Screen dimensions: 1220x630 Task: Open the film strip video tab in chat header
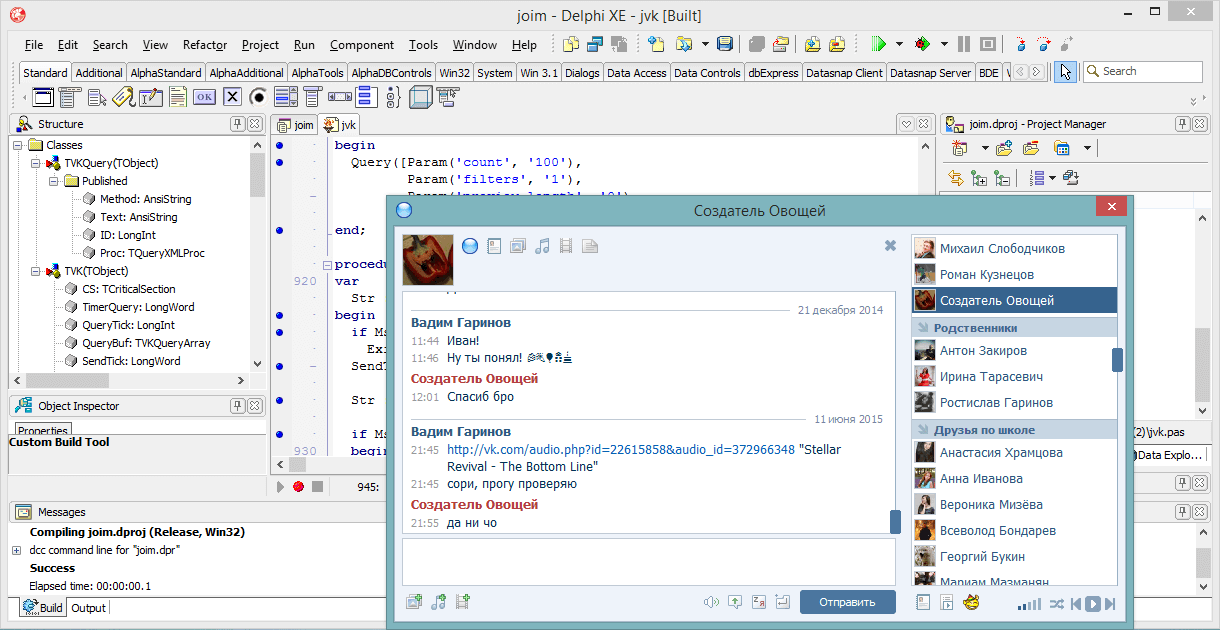pyautogui.click(x=566, y=246)
